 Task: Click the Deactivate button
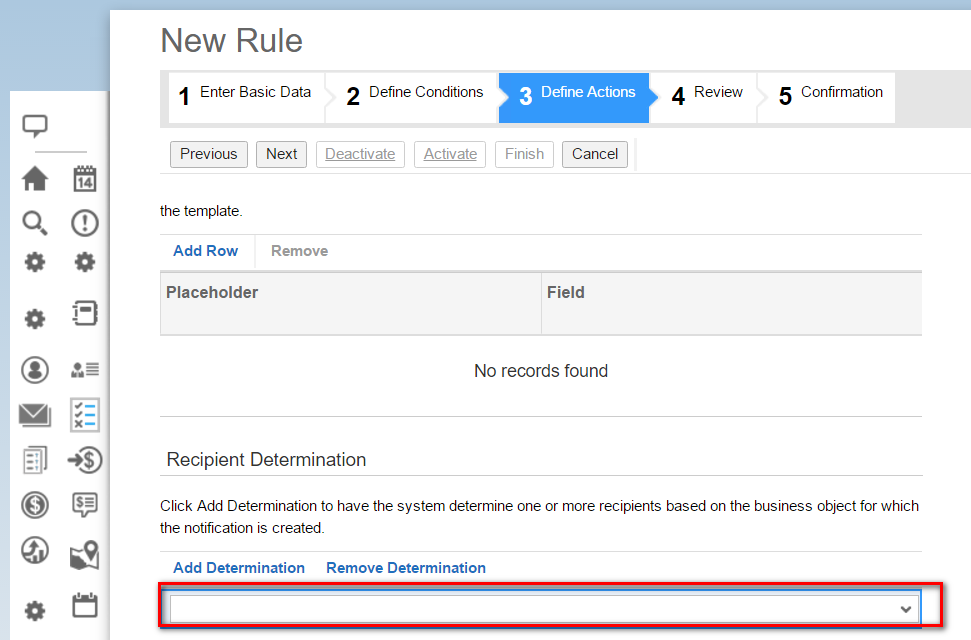click(360, 154)
